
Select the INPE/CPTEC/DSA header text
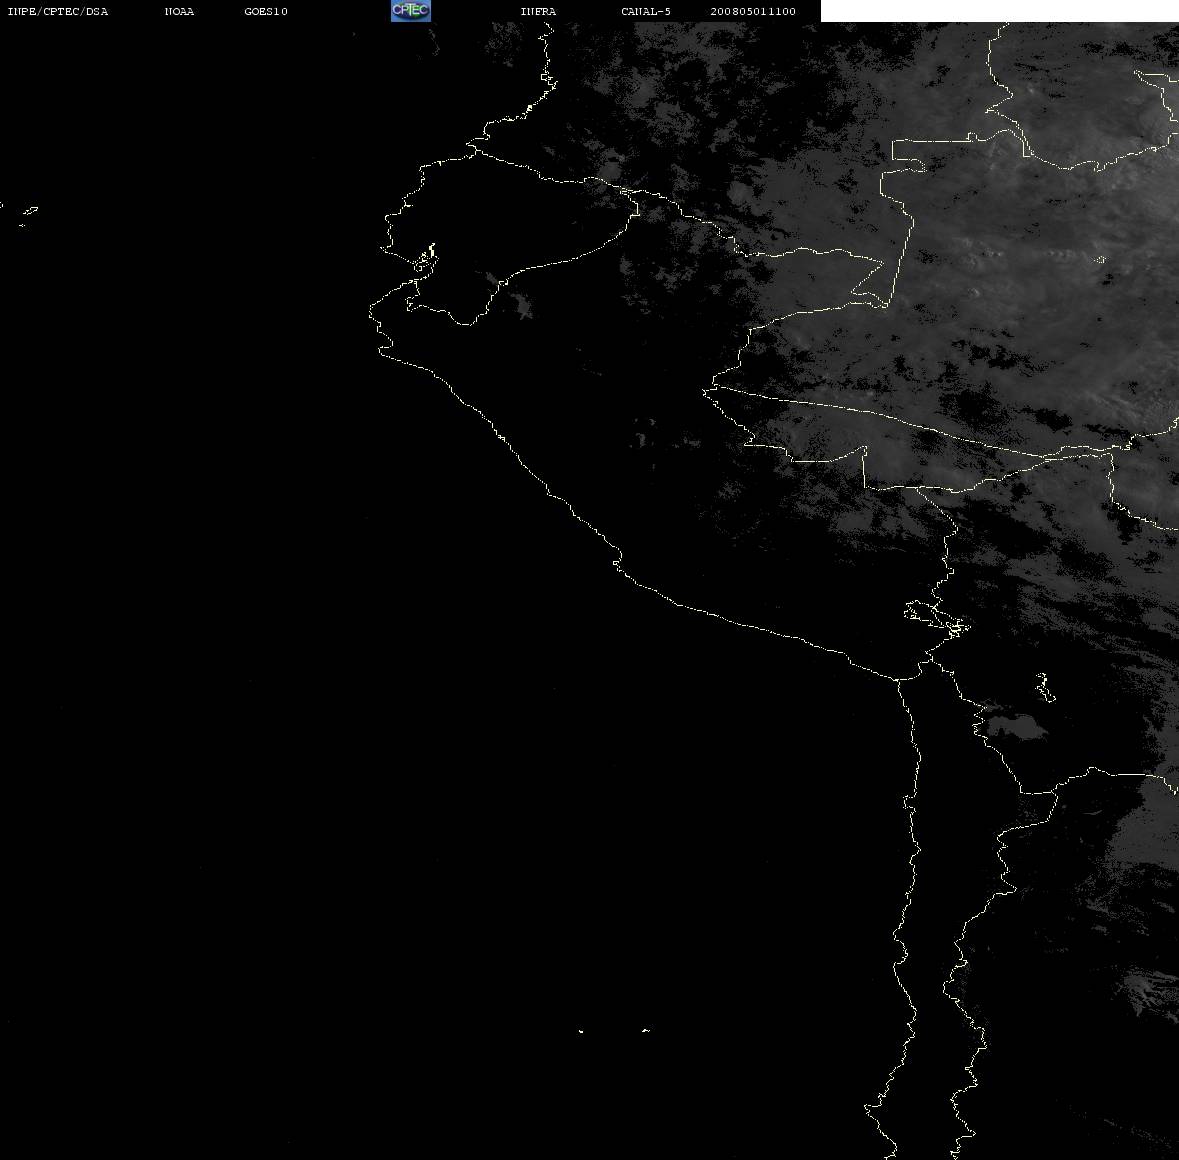click(57, 11)
